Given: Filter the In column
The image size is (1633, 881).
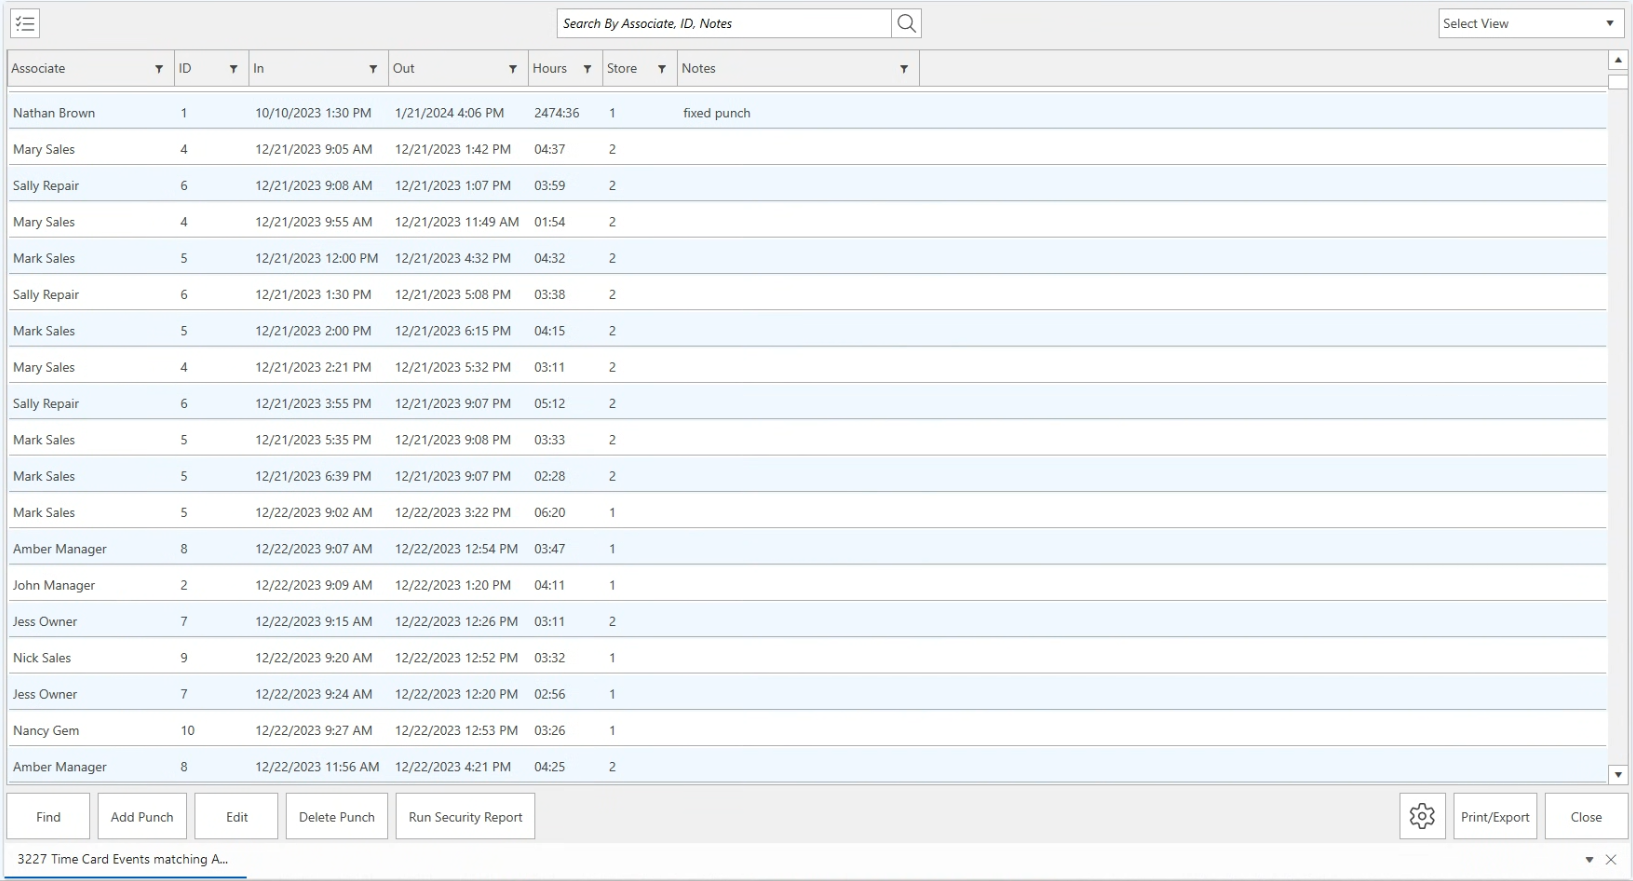Looking at the screenshot, I should click(373, 69).
